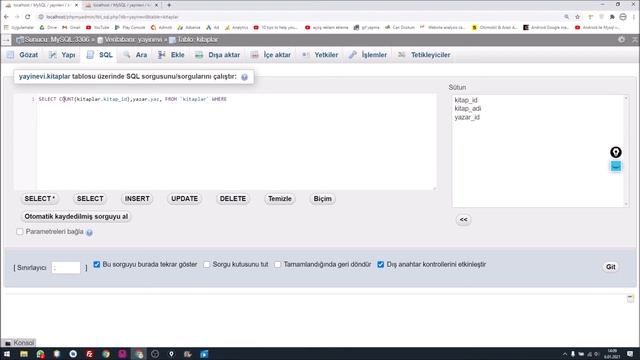Select the SQL tab
The height and width of the screenshot is (360, 640).
pyautogui.click(x=100, y=55)
